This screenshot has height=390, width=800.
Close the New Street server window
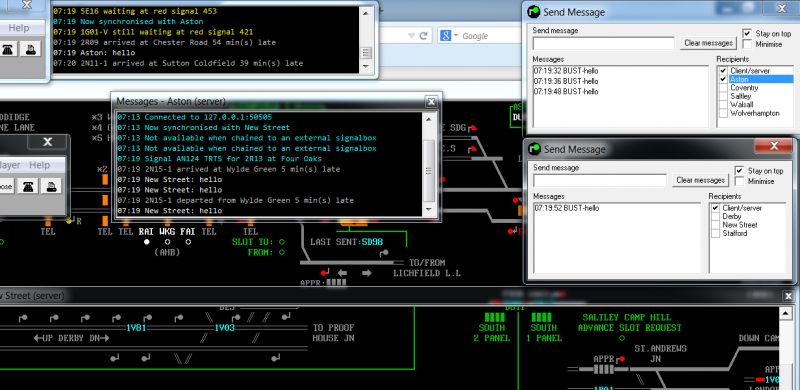(x=788, y=296)
